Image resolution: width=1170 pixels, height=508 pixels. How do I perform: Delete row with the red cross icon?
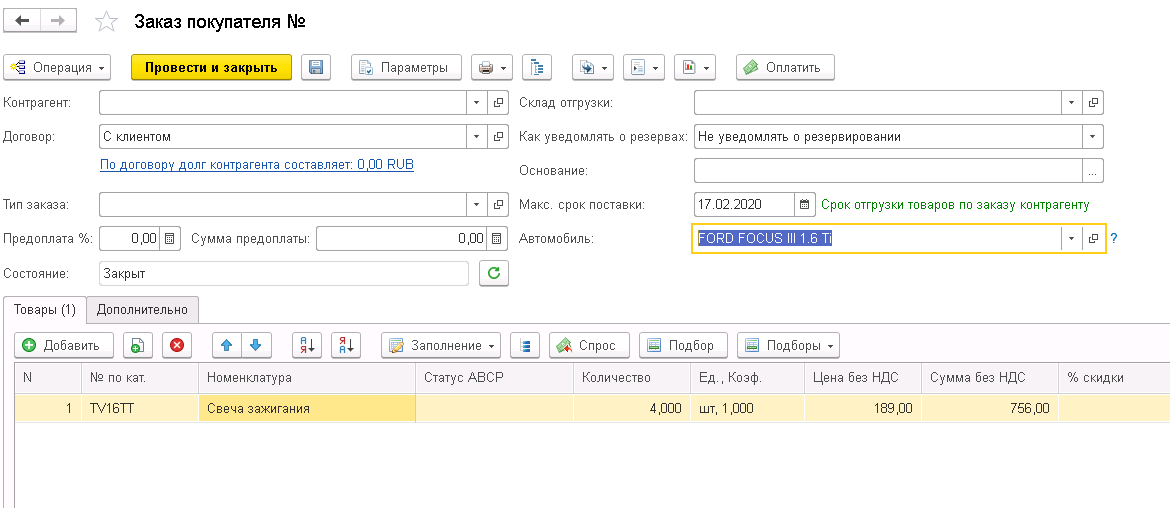coord(177,345)
